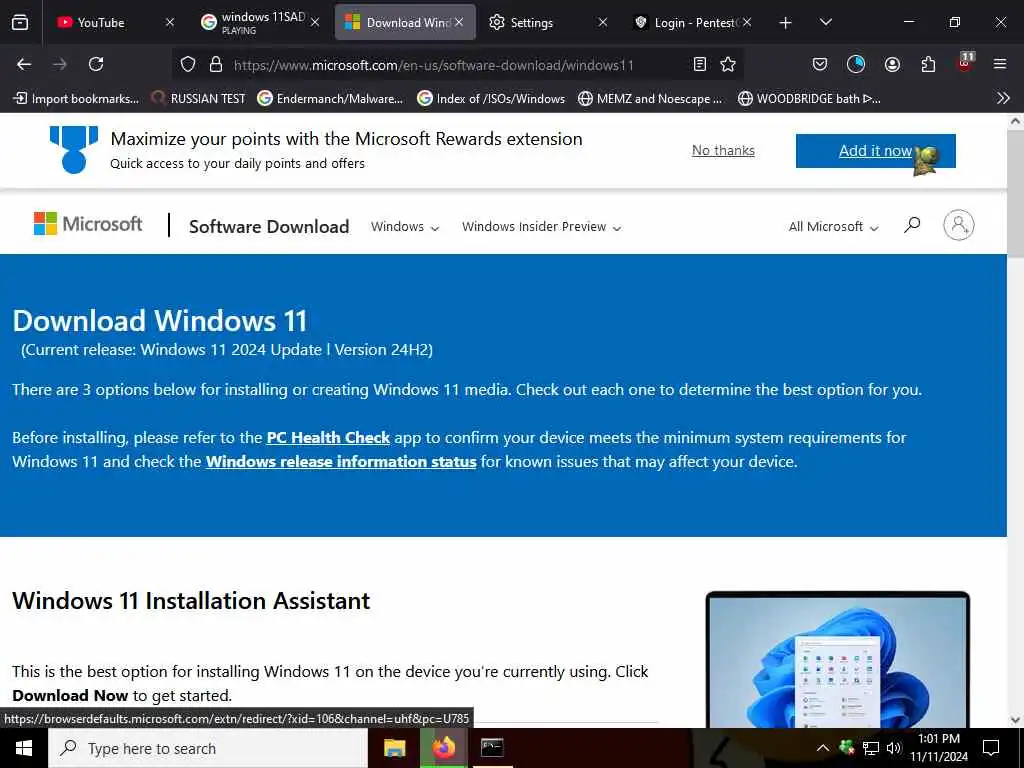Click scrollbar down arrow

pyautogui.click(x=1015, y=720)
